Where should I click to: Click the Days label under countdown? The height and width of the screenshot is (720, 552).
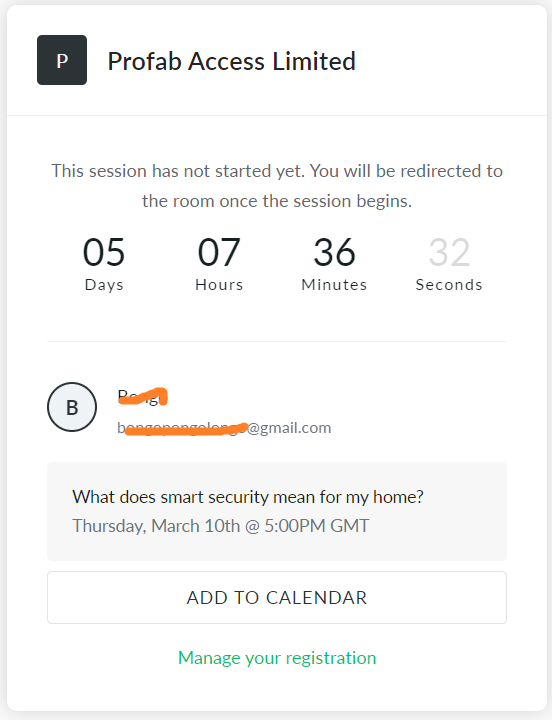coord(104,285)
